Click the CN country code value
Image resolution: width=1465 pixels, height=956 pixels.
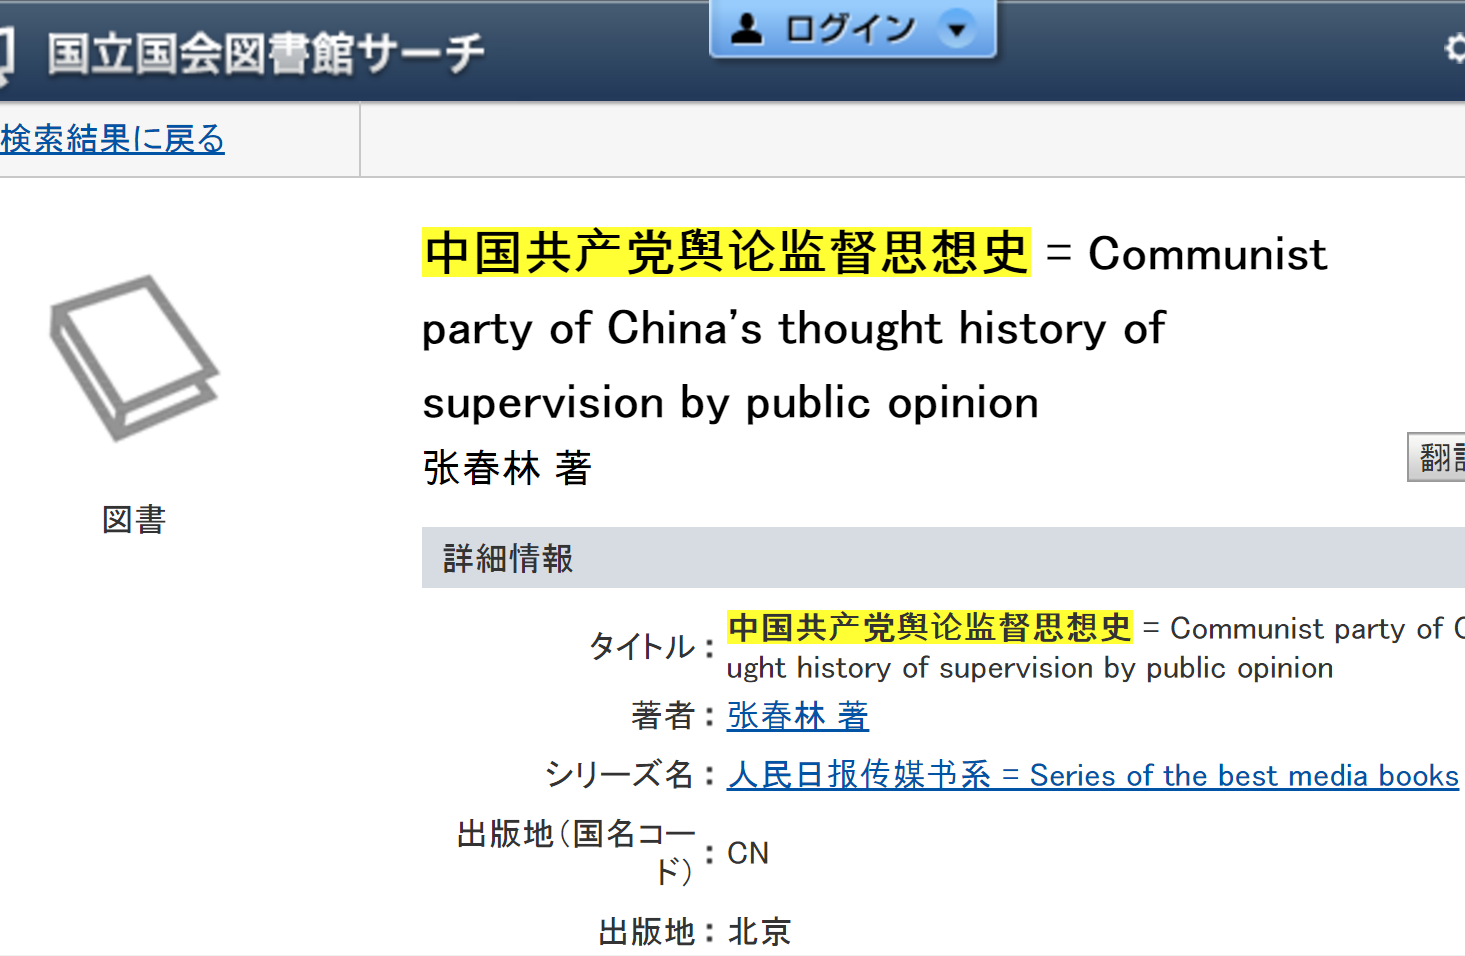click(748, 853)
